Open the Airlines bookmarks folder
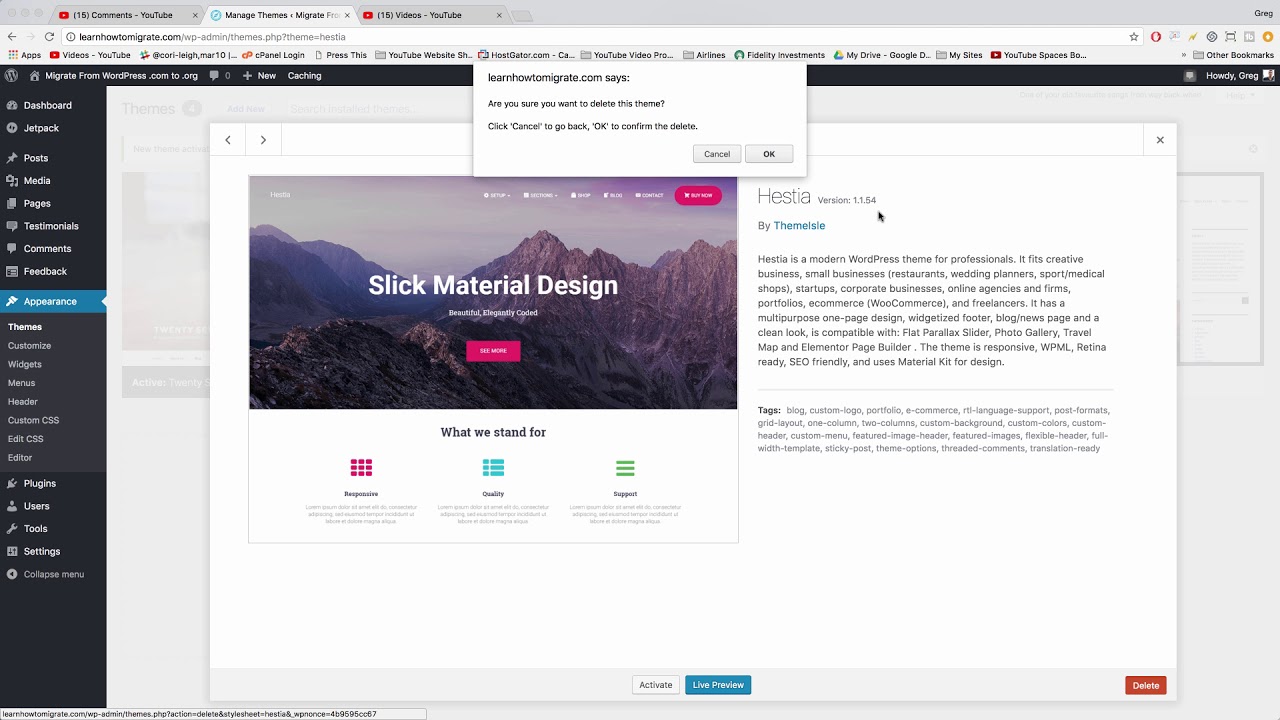1280x720 pixels. pos(704,55)
